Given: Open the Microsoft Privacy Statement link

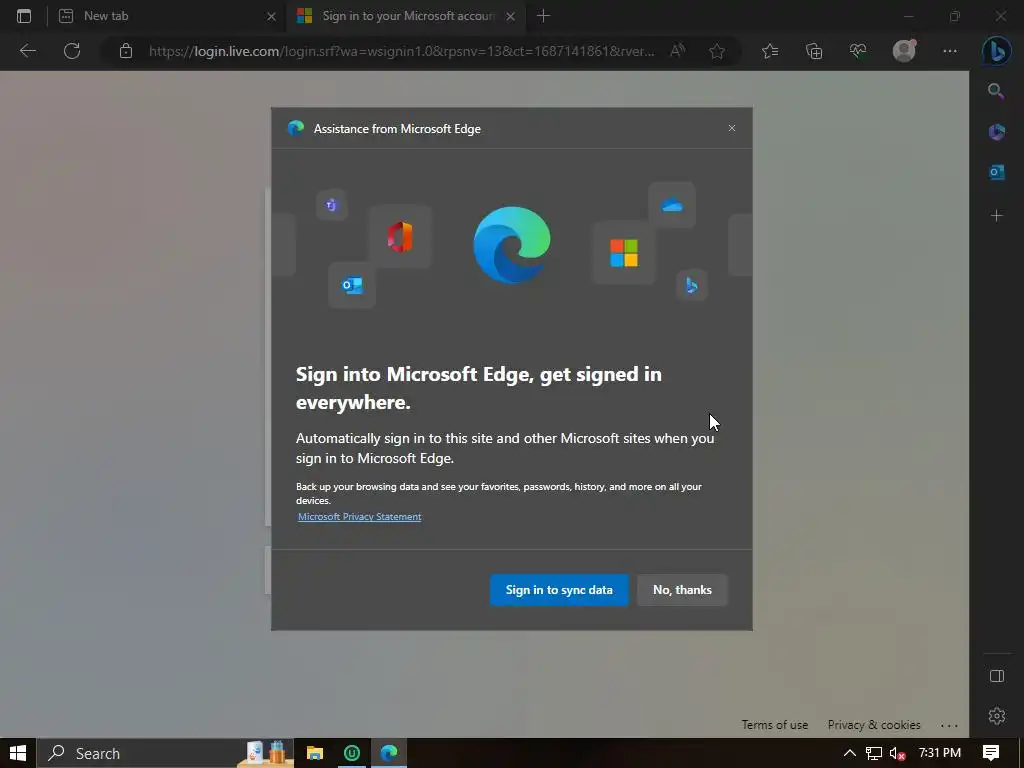Looking at the screenshot, I should click(360, 517).
